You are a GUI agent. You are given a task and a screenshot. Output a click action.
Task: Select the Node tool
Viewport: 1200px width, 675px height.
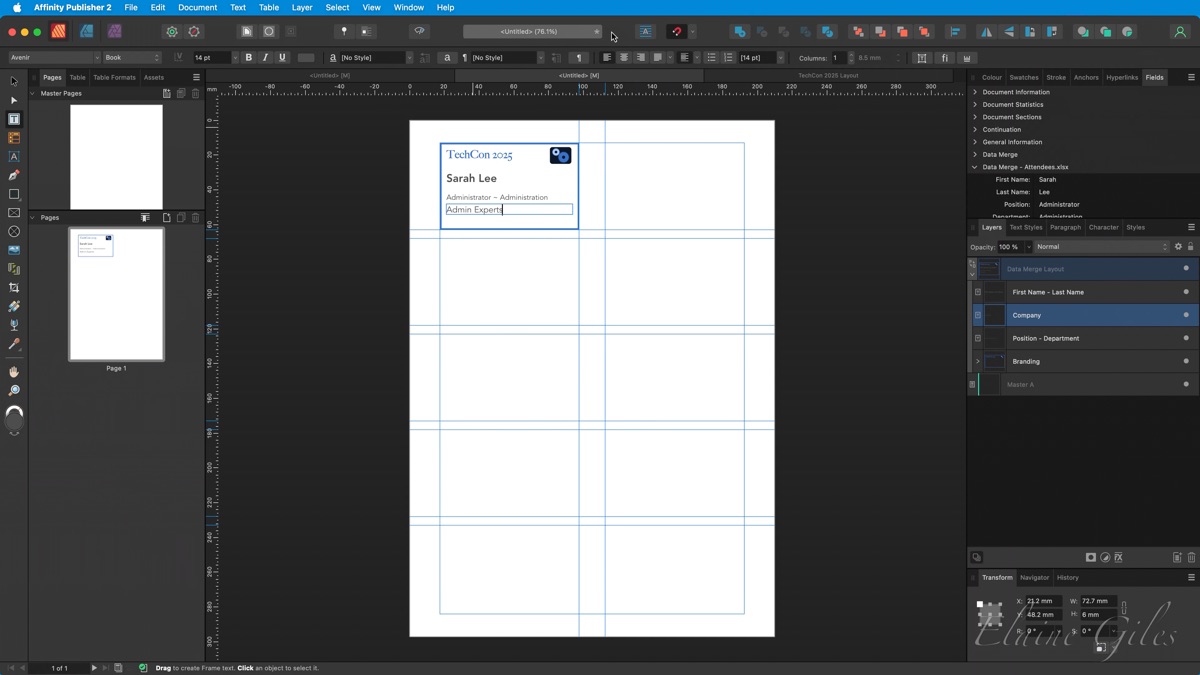[x=14, y=100]
